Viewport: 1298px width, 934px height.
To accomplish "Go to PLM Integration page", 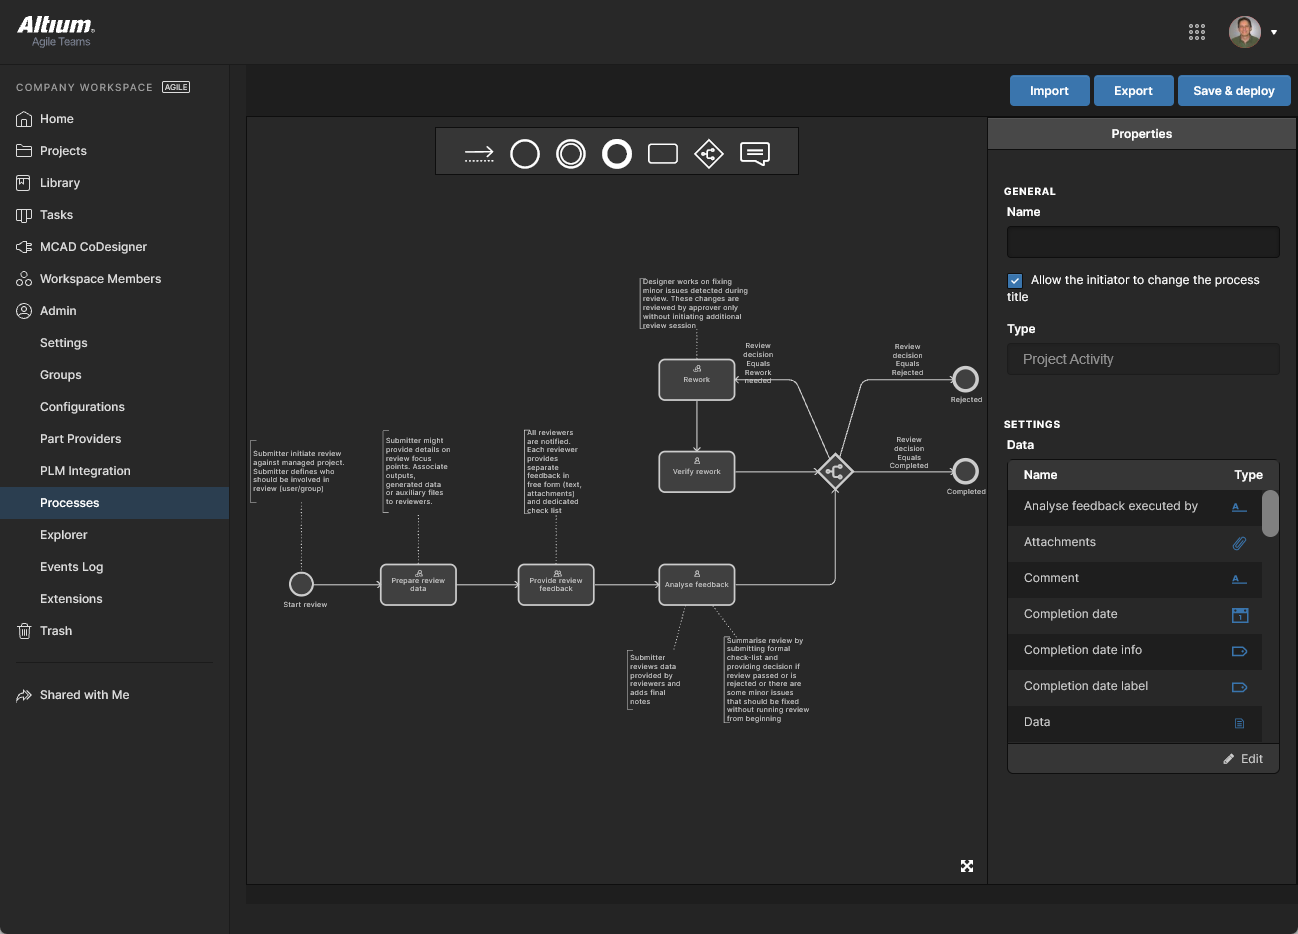I will [85, 471].
